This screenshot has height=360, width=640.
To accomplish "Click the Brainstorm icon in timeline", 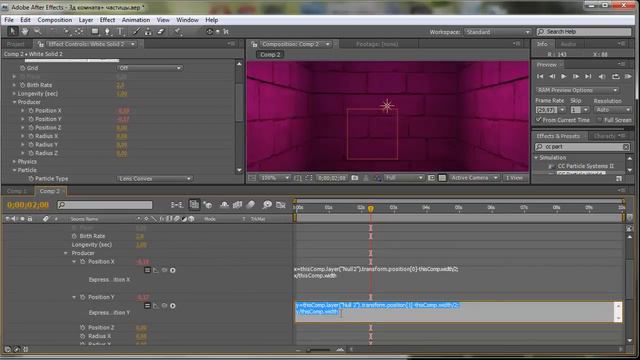I will click(x=267, y=204).
